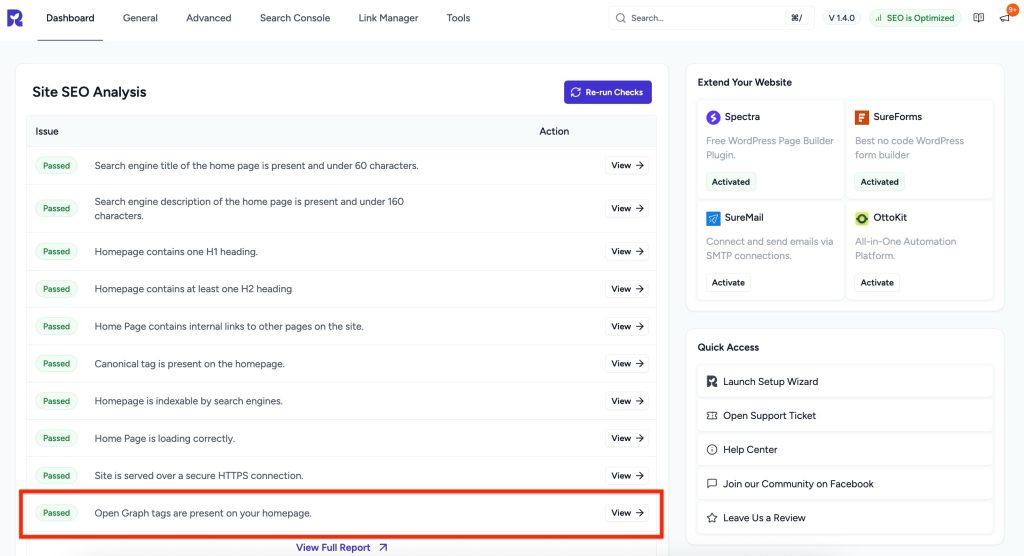This screenshot has height=556, width=1024.
Task: View the Open Graph tags check
Action: click(x=627, y=513)
